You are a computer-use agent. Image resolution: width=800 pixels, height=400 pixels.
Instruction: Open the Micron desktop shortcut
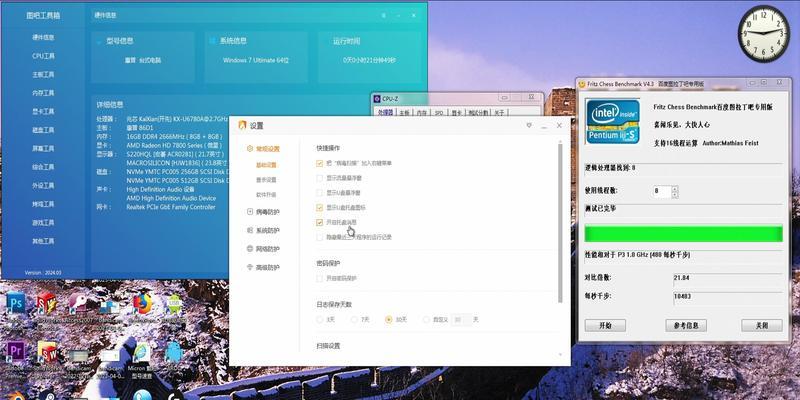pyautogui.click(x=141, y=352)
